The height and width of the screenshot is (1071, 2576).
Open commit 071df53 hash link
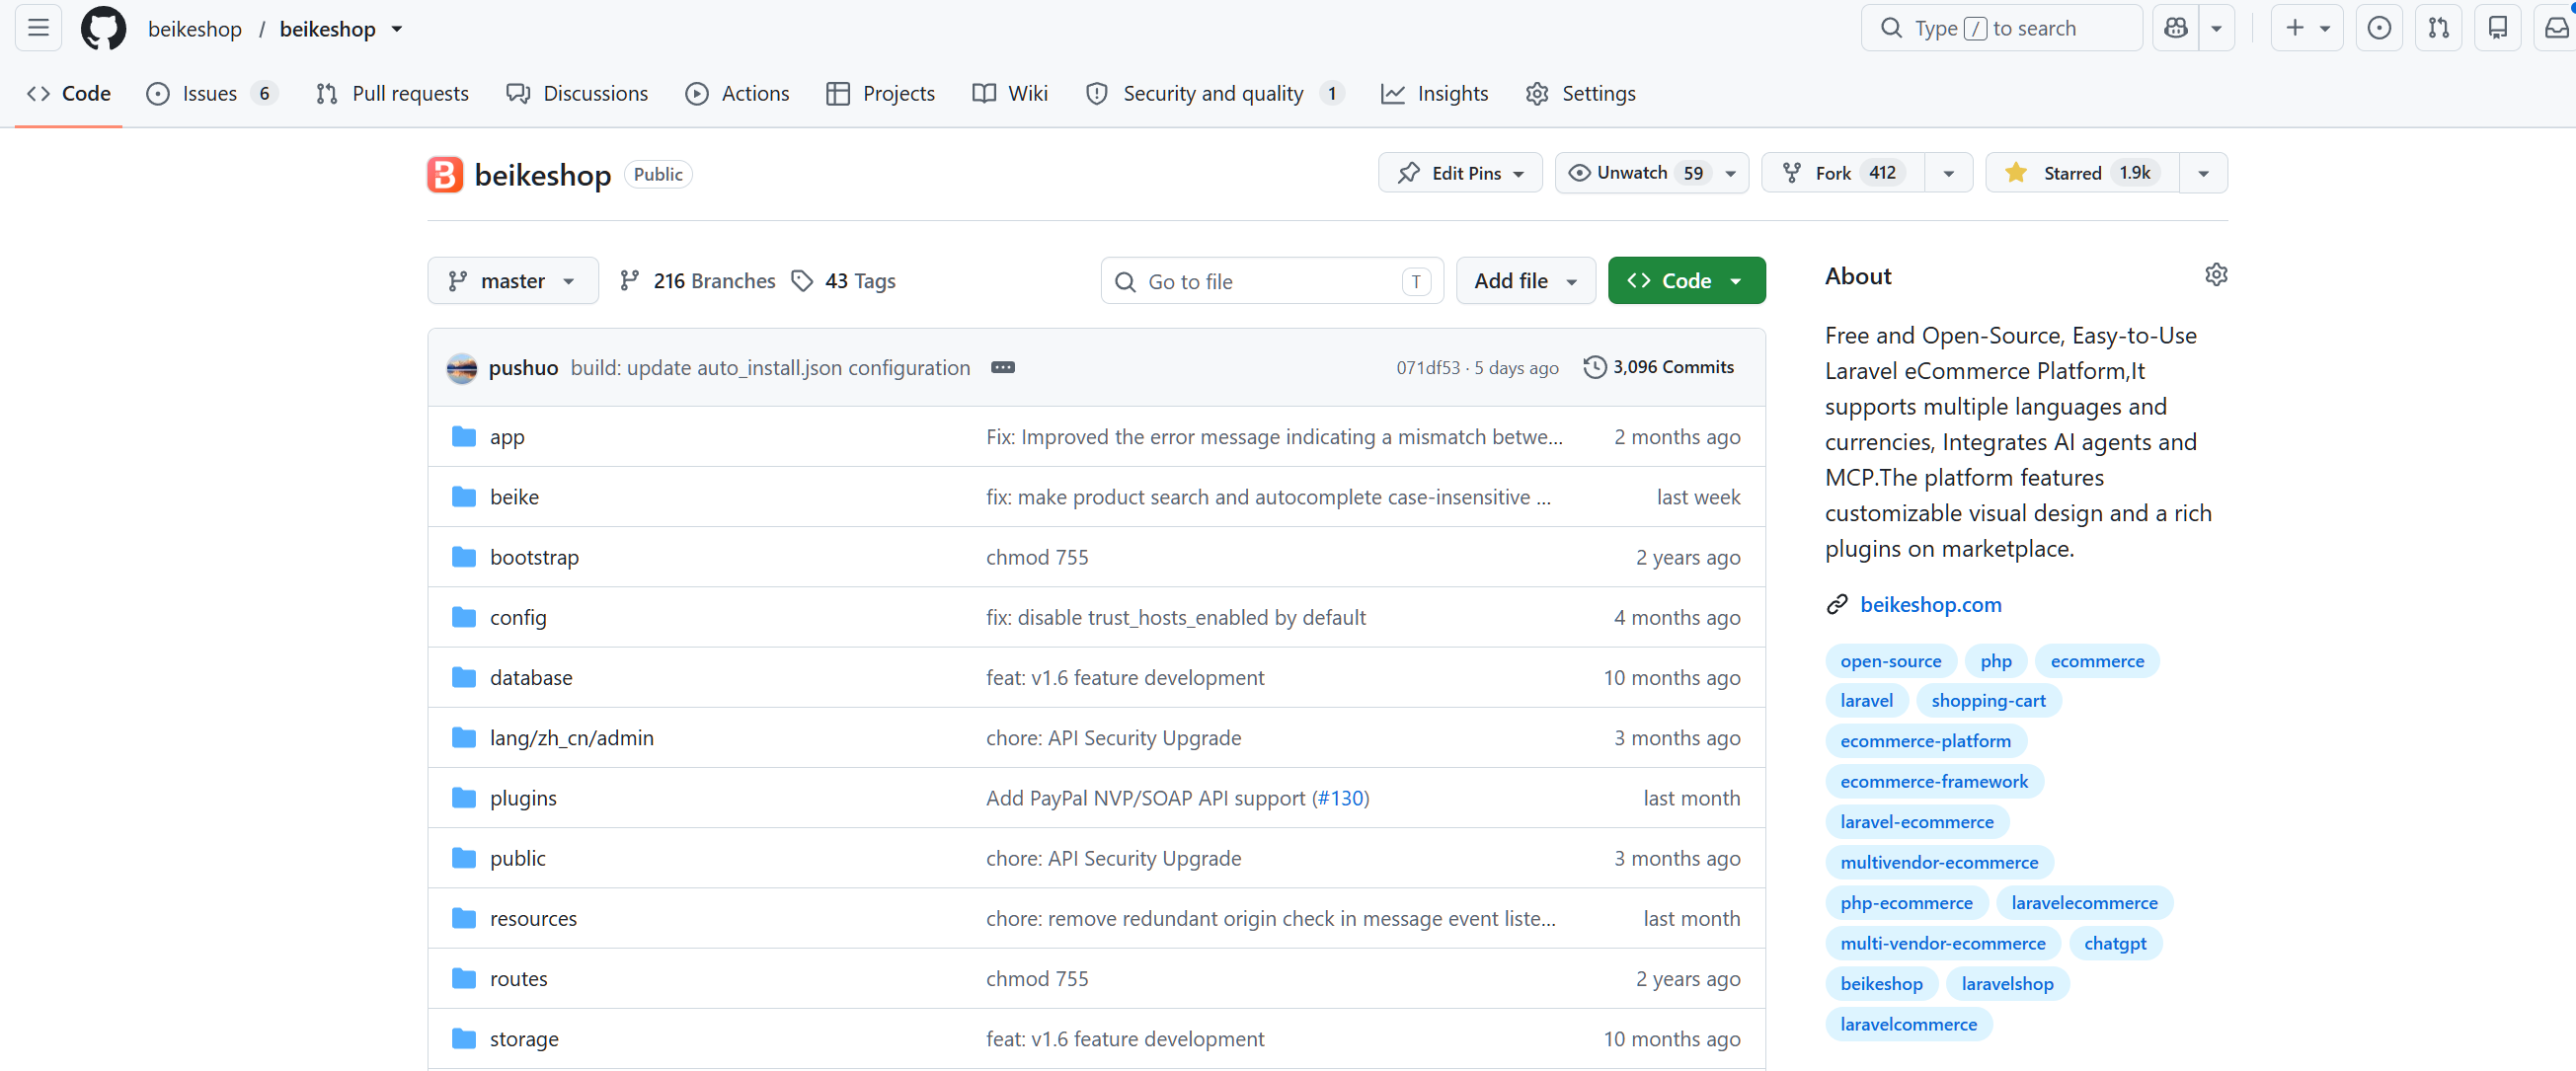point(1428,368)
